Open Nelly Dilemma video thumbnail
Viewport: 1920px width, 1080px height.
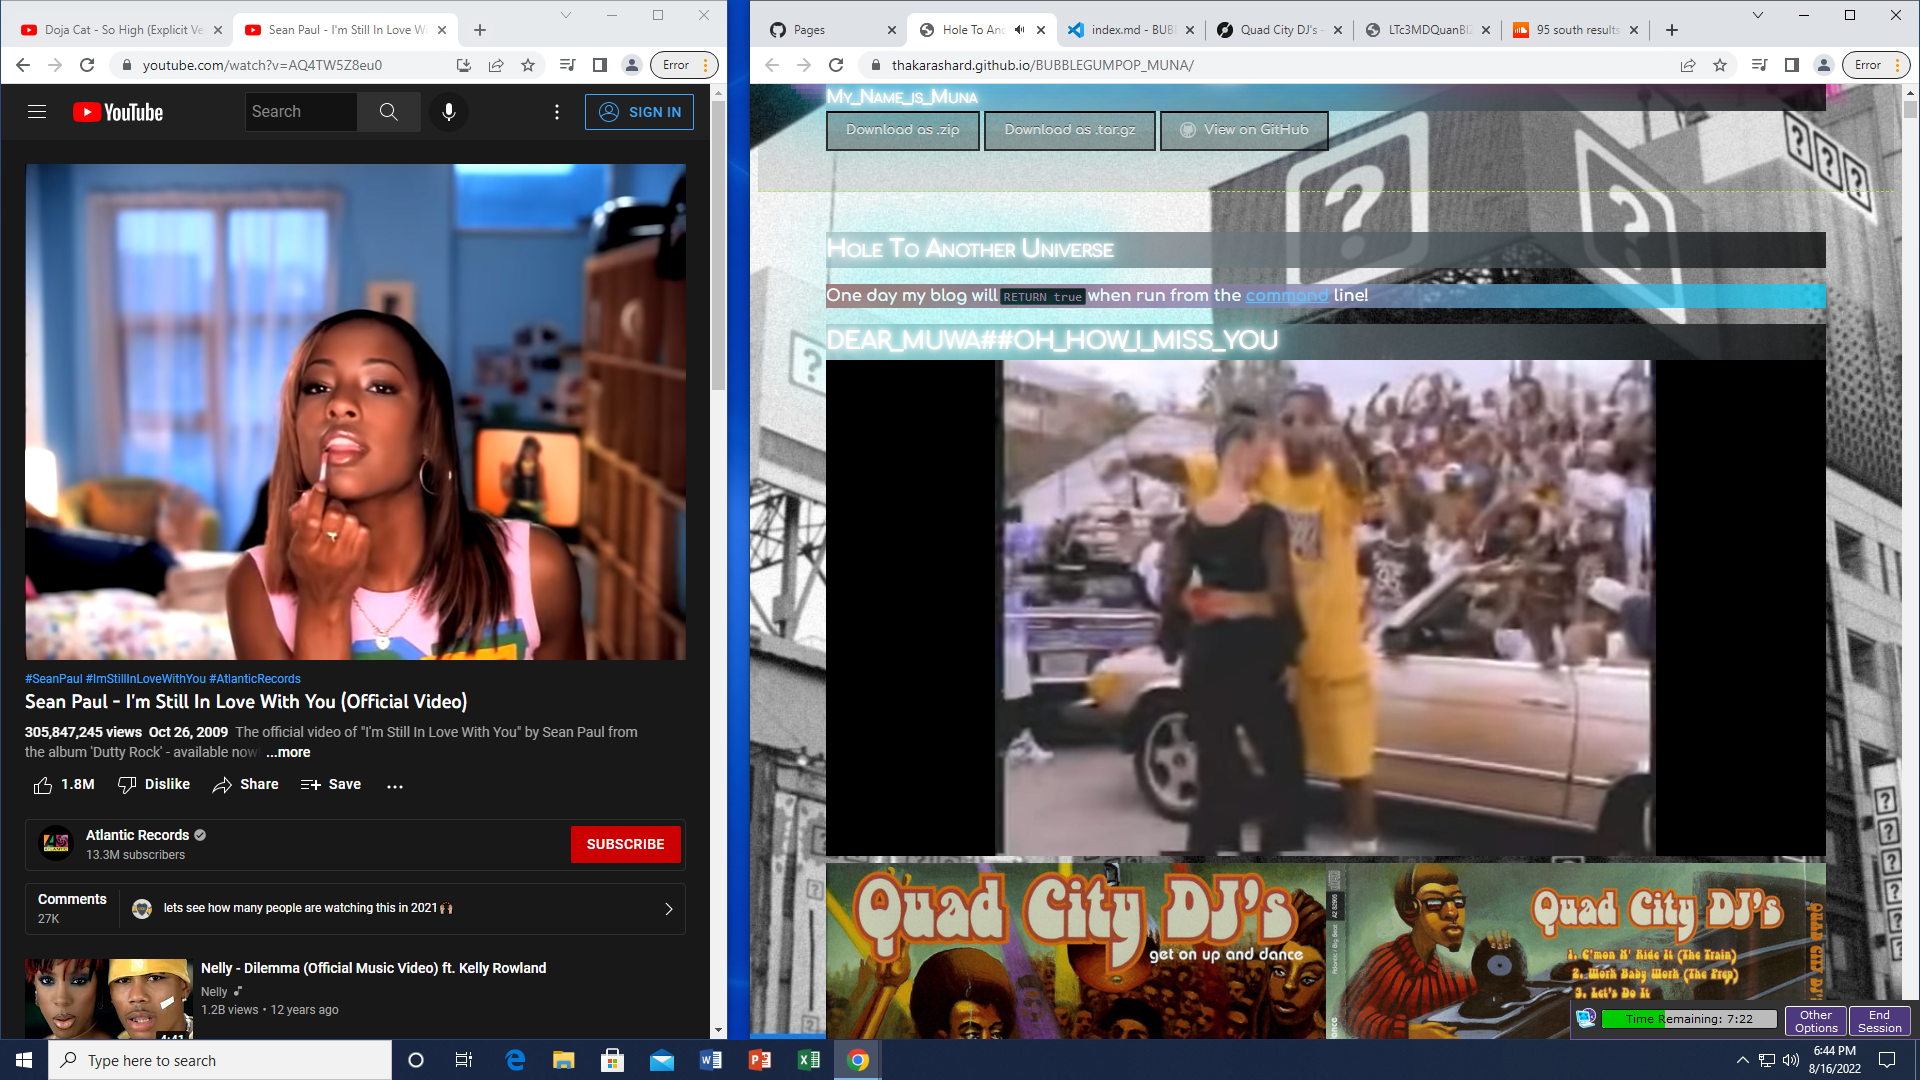pos(108,998)
